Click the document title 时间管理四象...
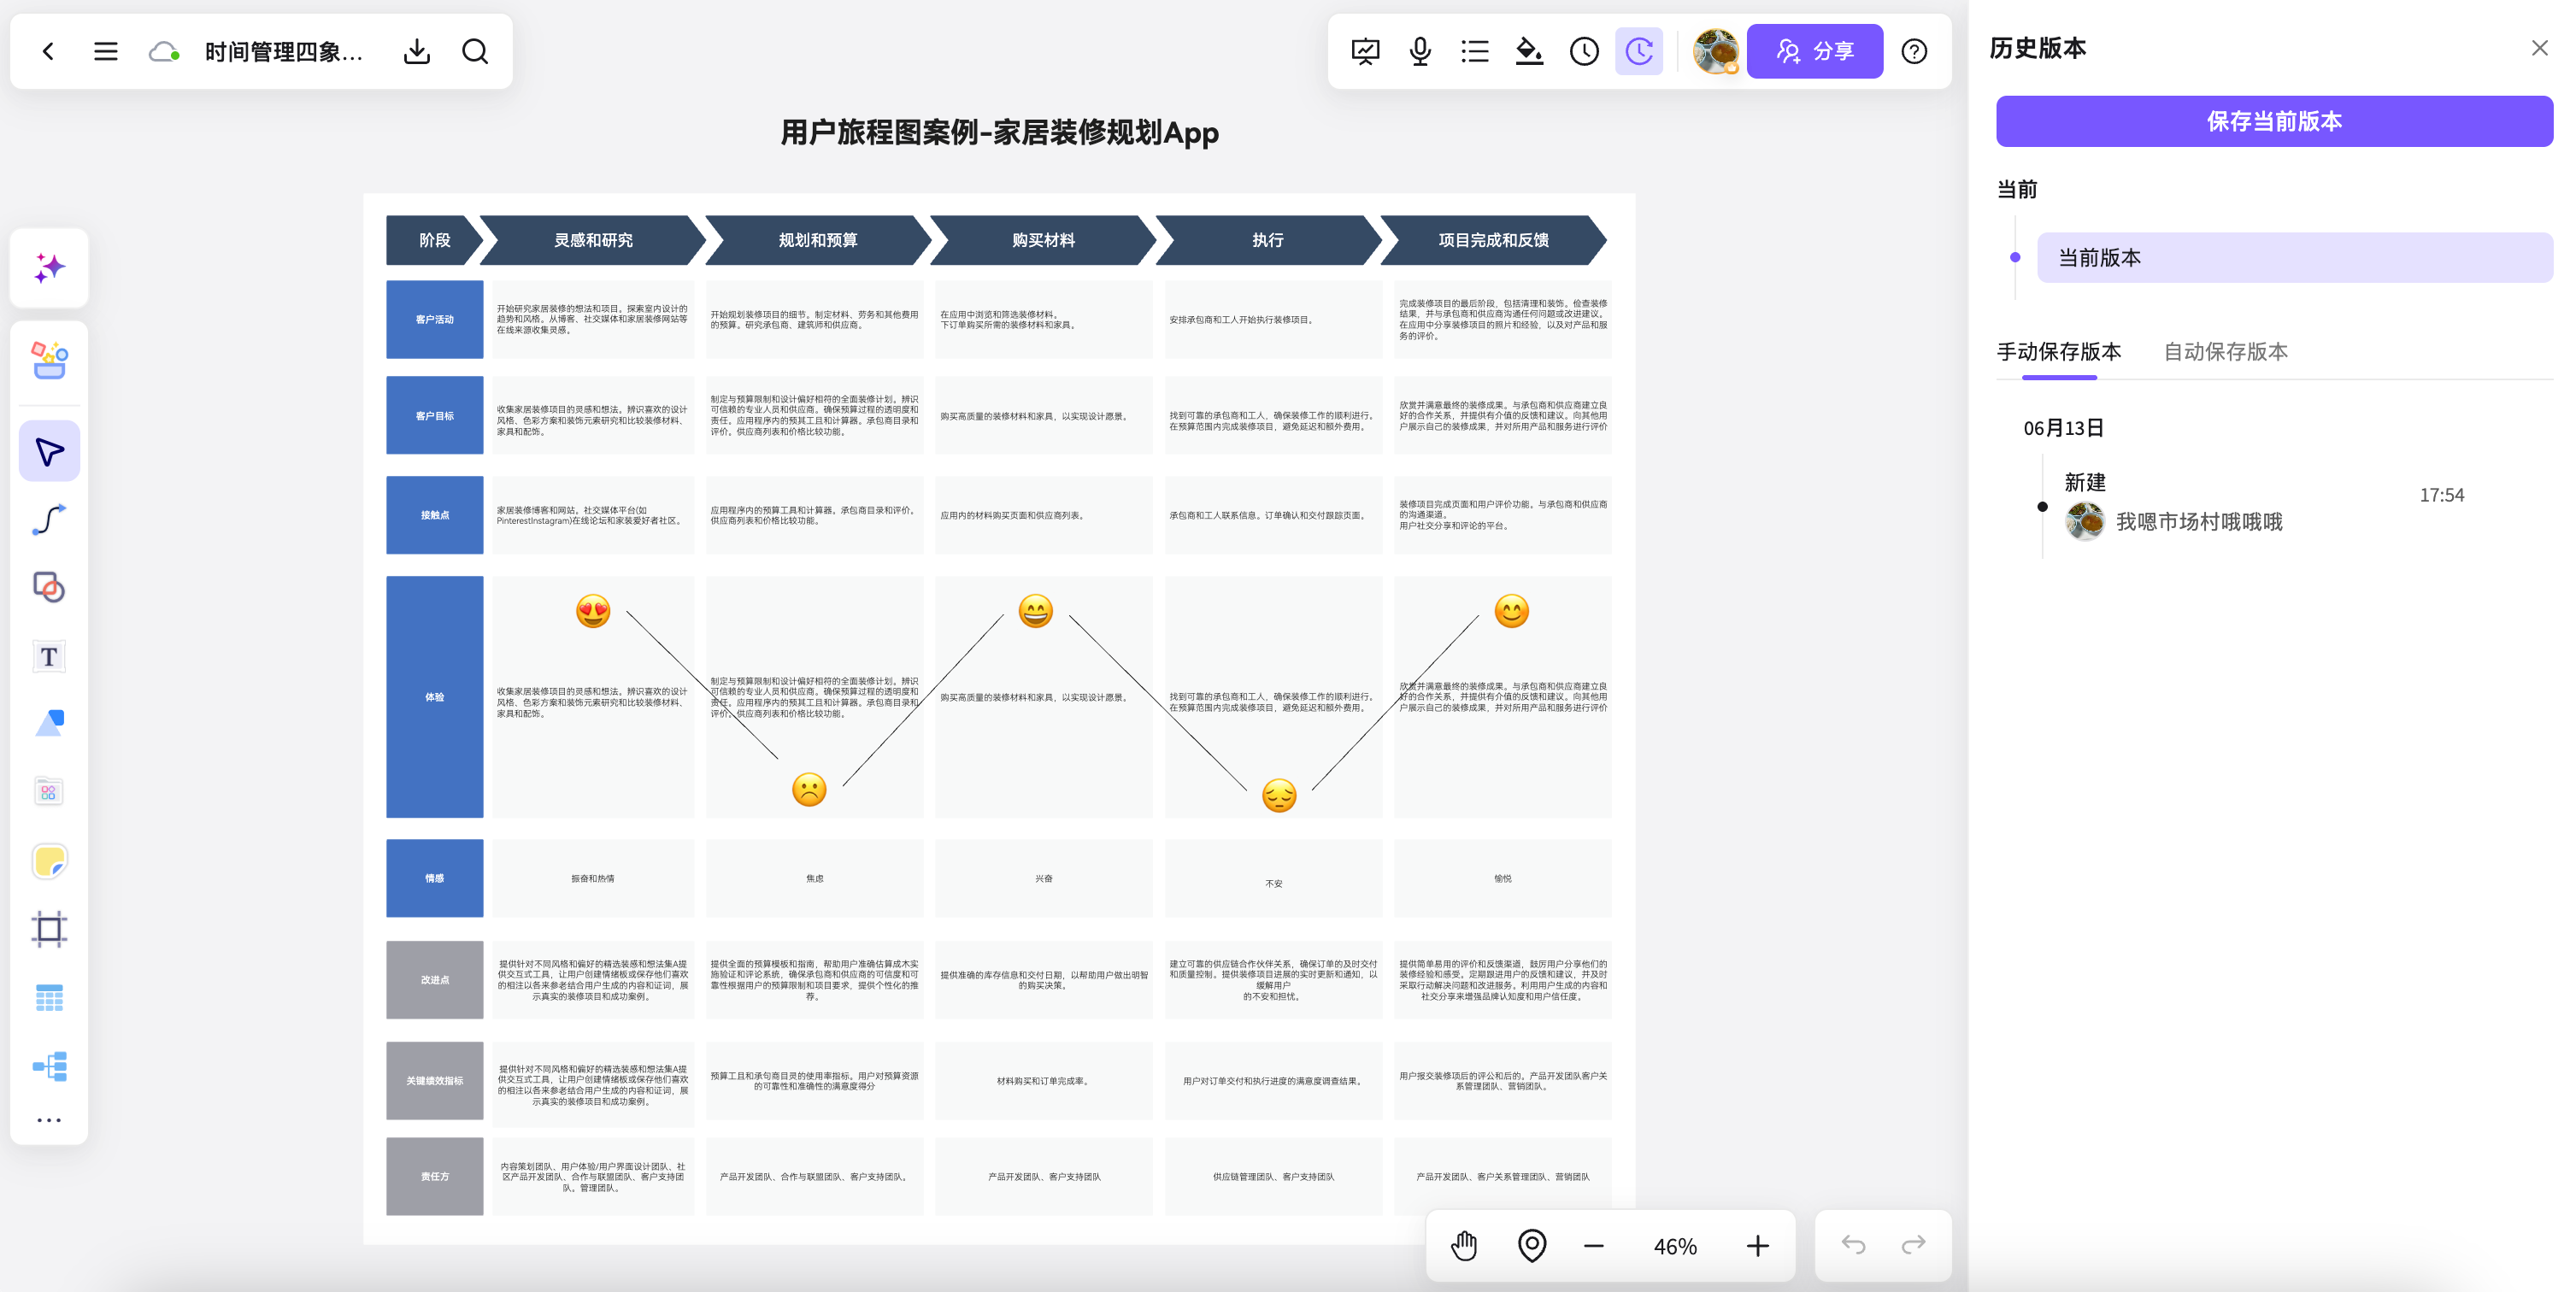2576x1292 pixels. point(284,52)
